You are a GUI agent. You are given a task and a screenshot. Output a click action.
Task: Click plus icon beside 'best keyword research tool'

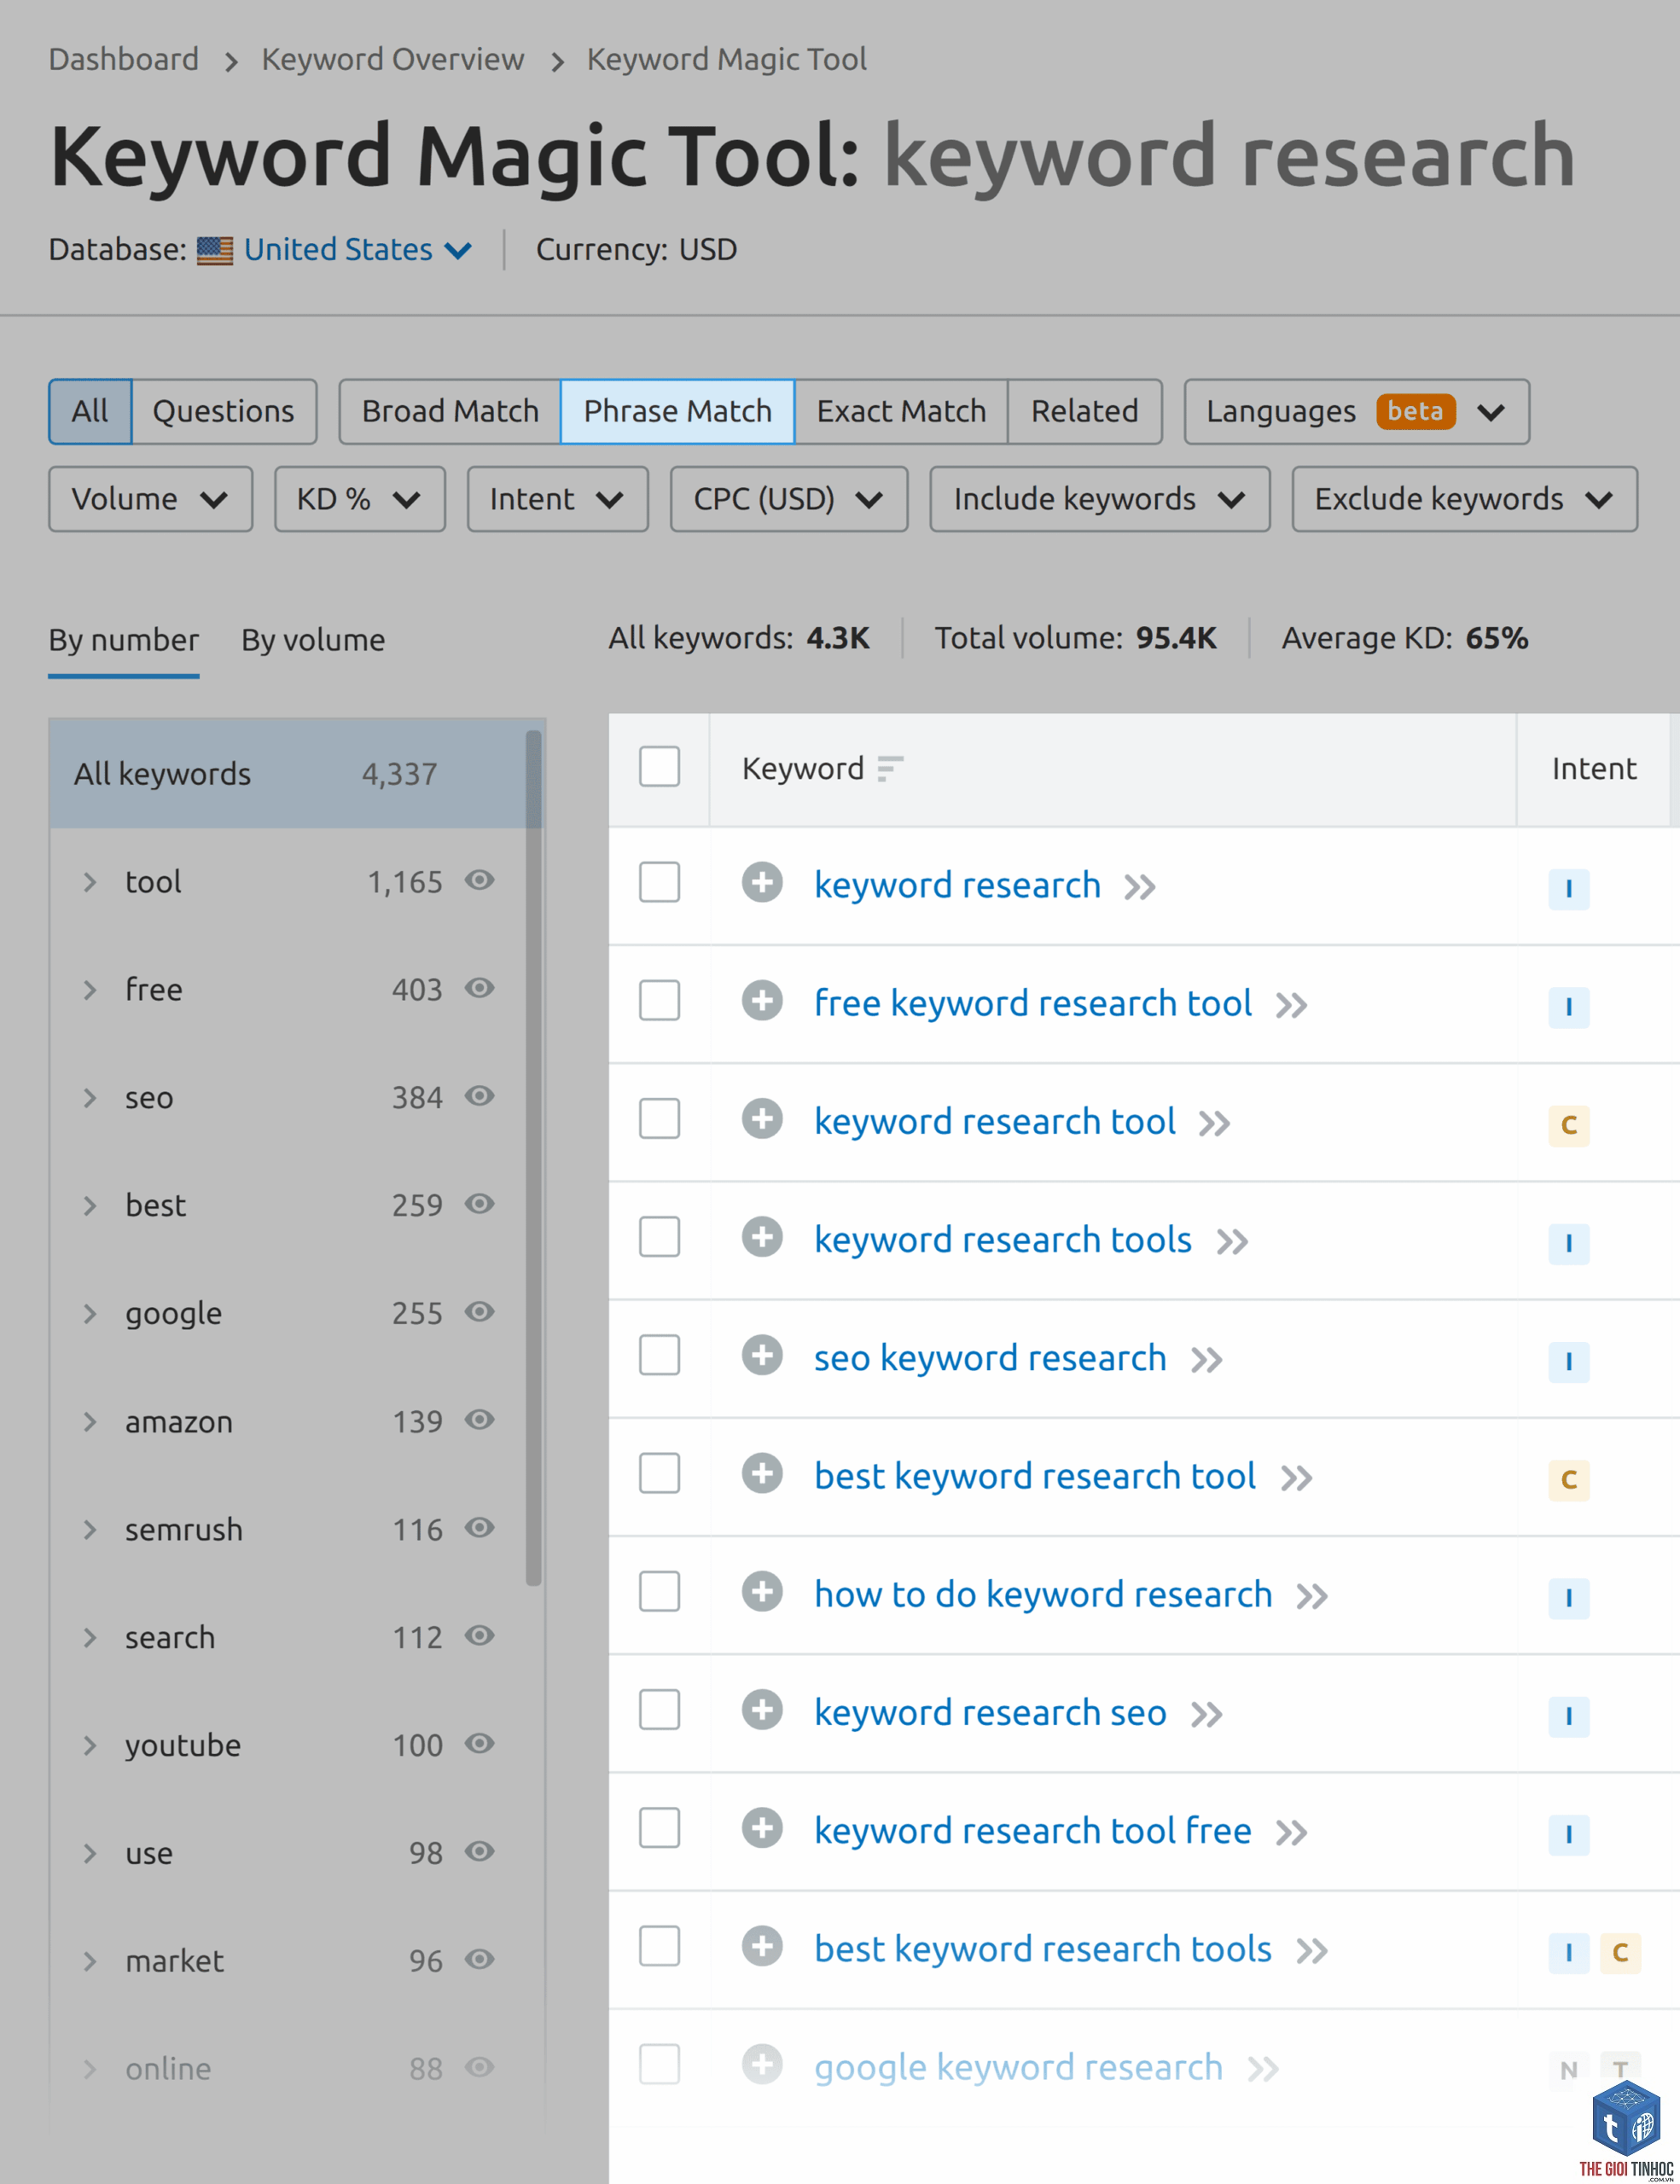[762, 1473]
